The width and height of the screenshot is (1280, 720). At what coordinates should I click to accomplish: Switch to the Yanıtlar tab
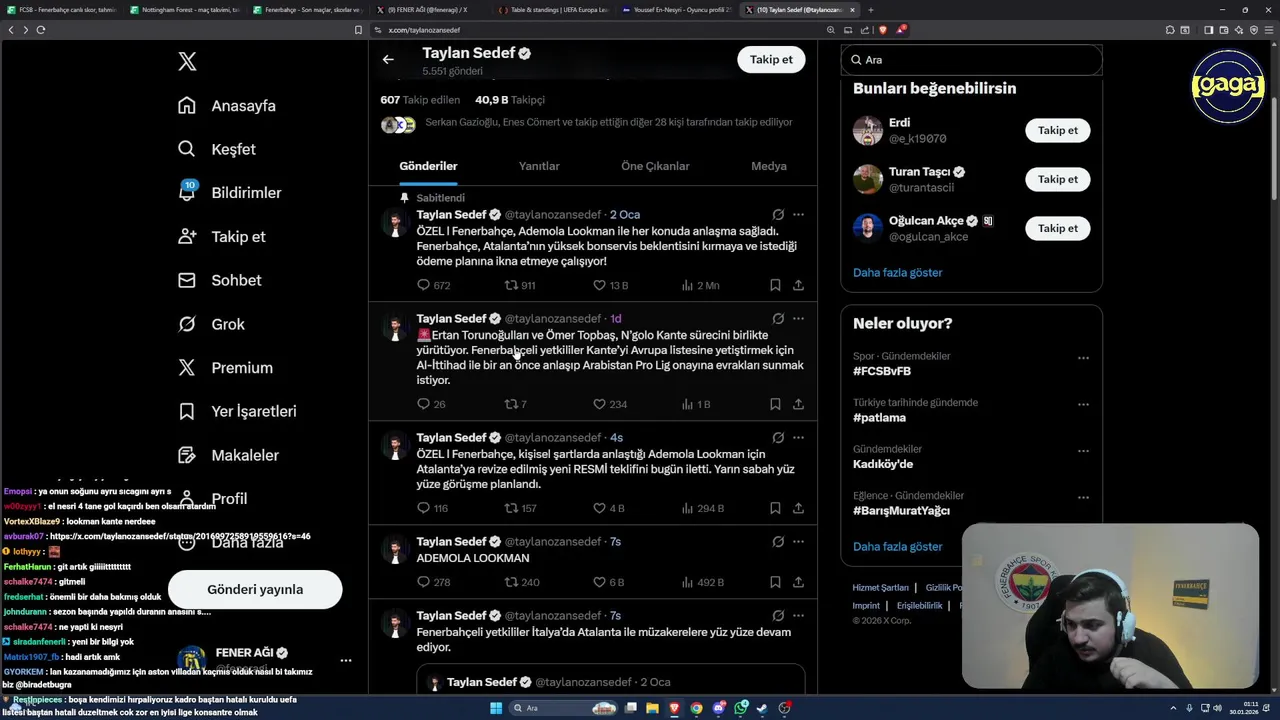539,166
